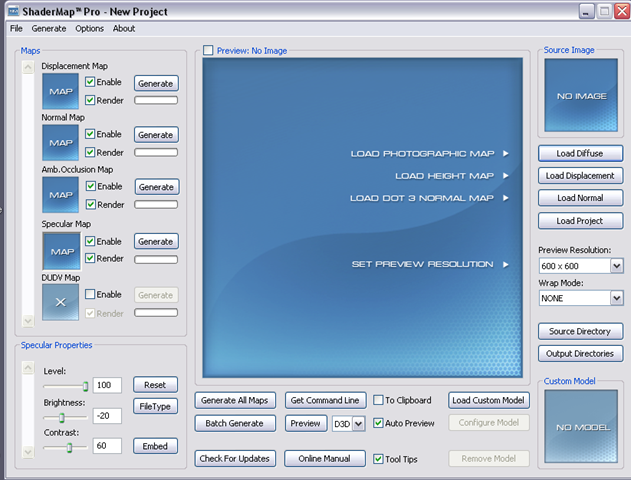The width and height of the screenshot is (631, 480).
Task: Click the Load Diffuse button
Action: coord(581,153)
